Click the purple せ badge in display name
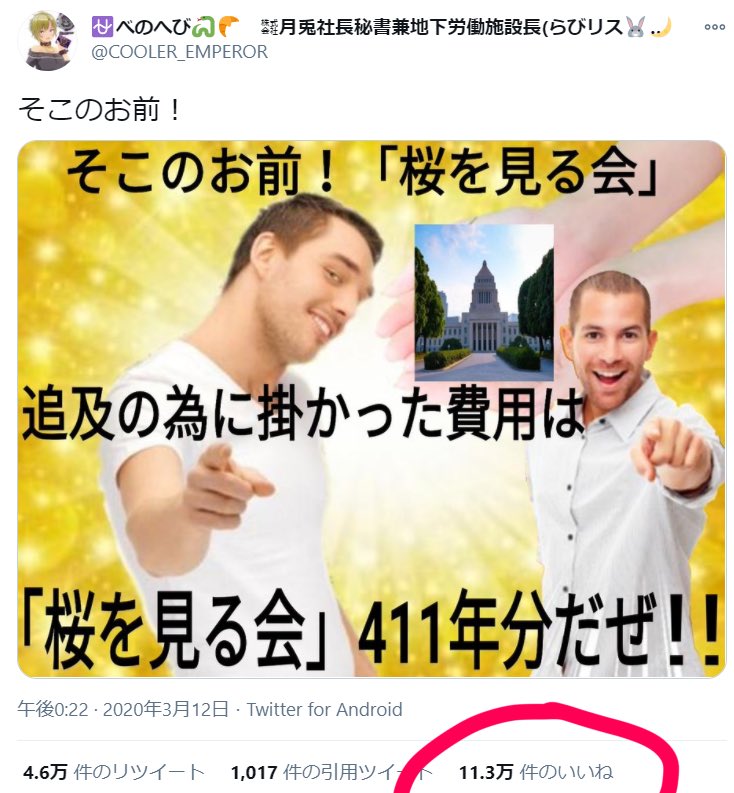The image size is (734, 793). [103, 26]
